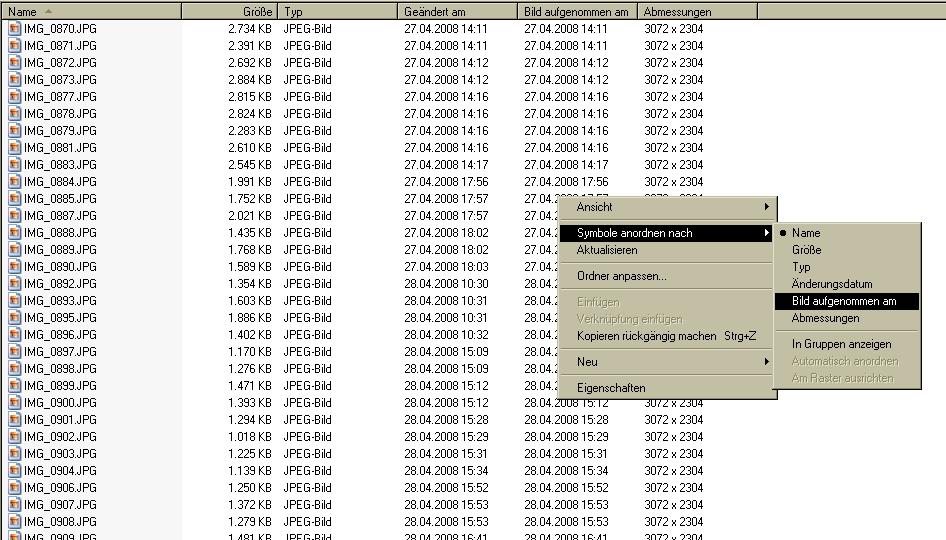
Task: Select the IMG_0903.JPG file icon
Action: point(14,454)
